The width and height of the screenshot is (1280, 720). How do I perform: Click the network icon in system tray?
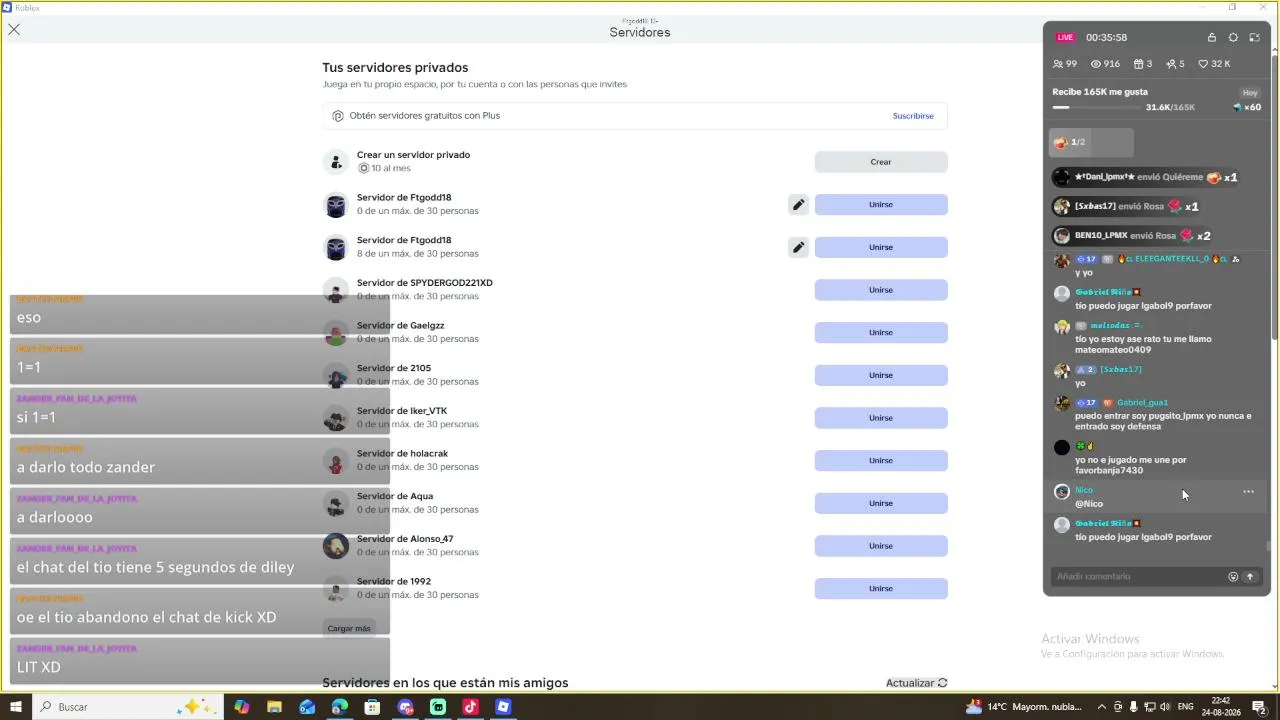pos(1150,707)
